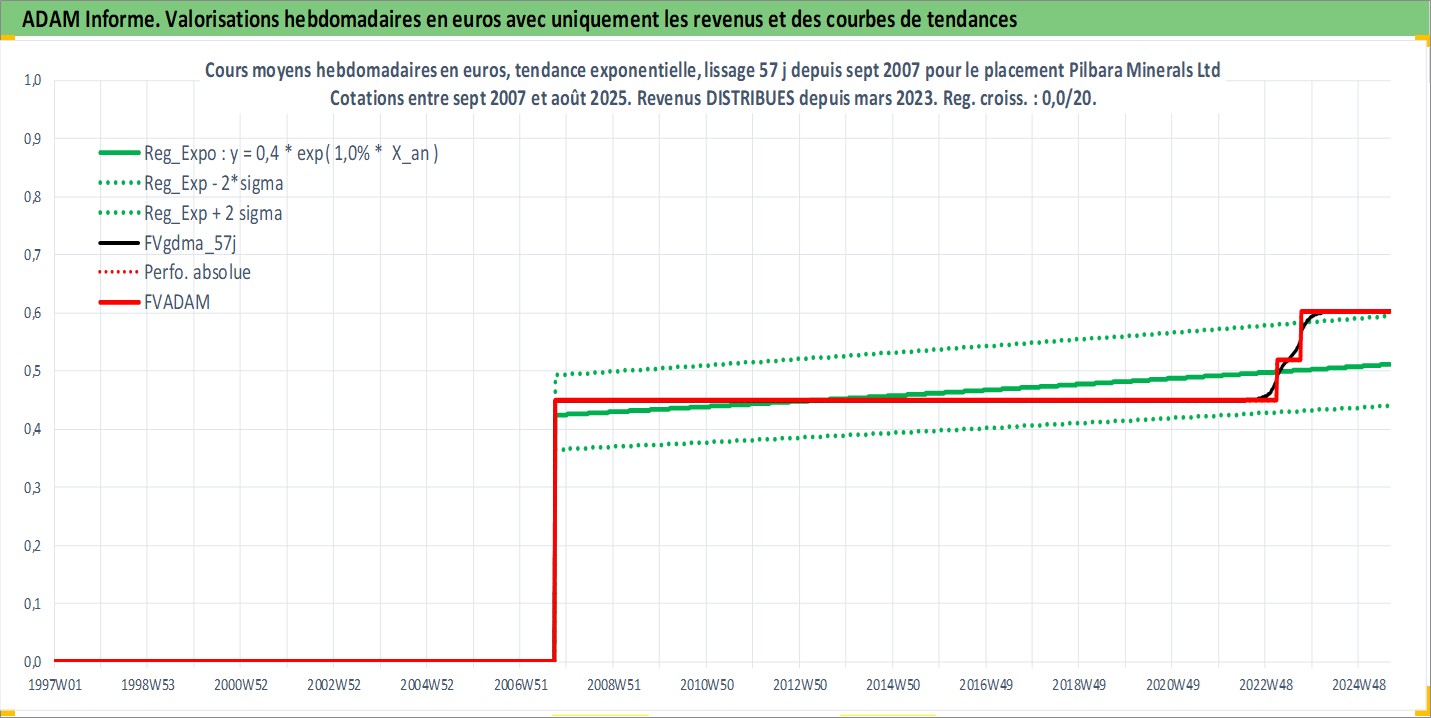Screen dimensions: 1431x718
Task: Click x-axis label "2018W49"
Action: coord(1078,685)
